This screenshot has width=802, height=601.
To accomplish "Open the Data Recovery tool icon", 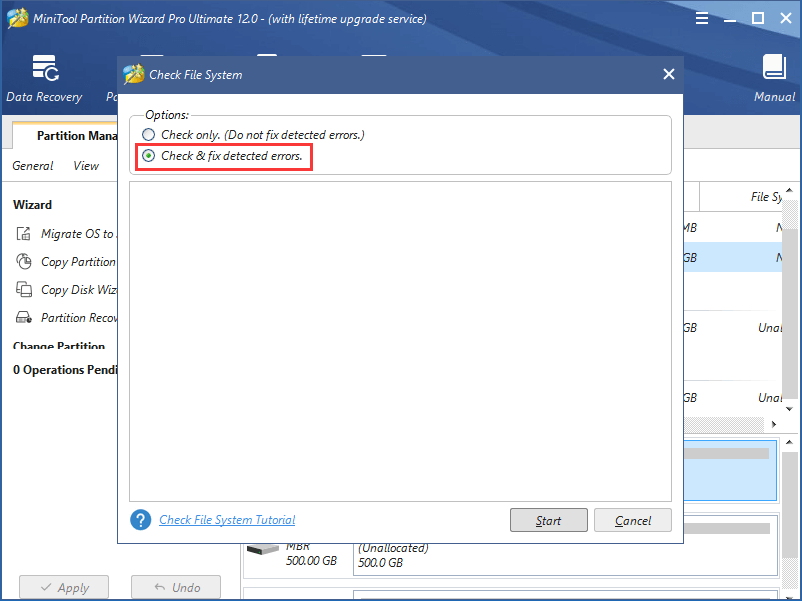I will 45,68.
